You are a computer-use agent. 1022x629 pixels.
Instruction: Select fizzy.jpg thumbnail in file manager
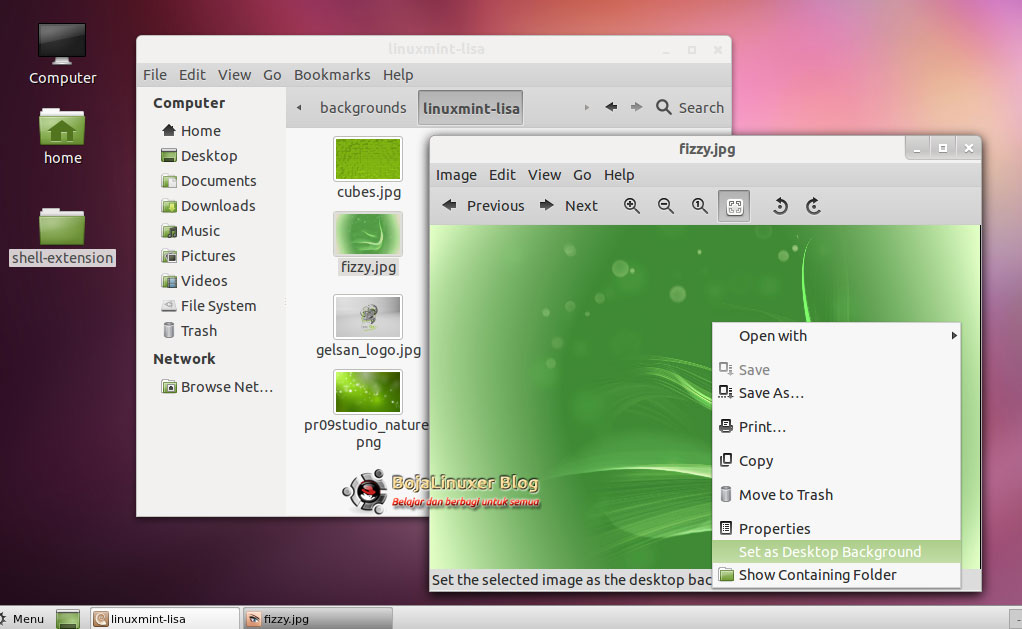(368, 234)
